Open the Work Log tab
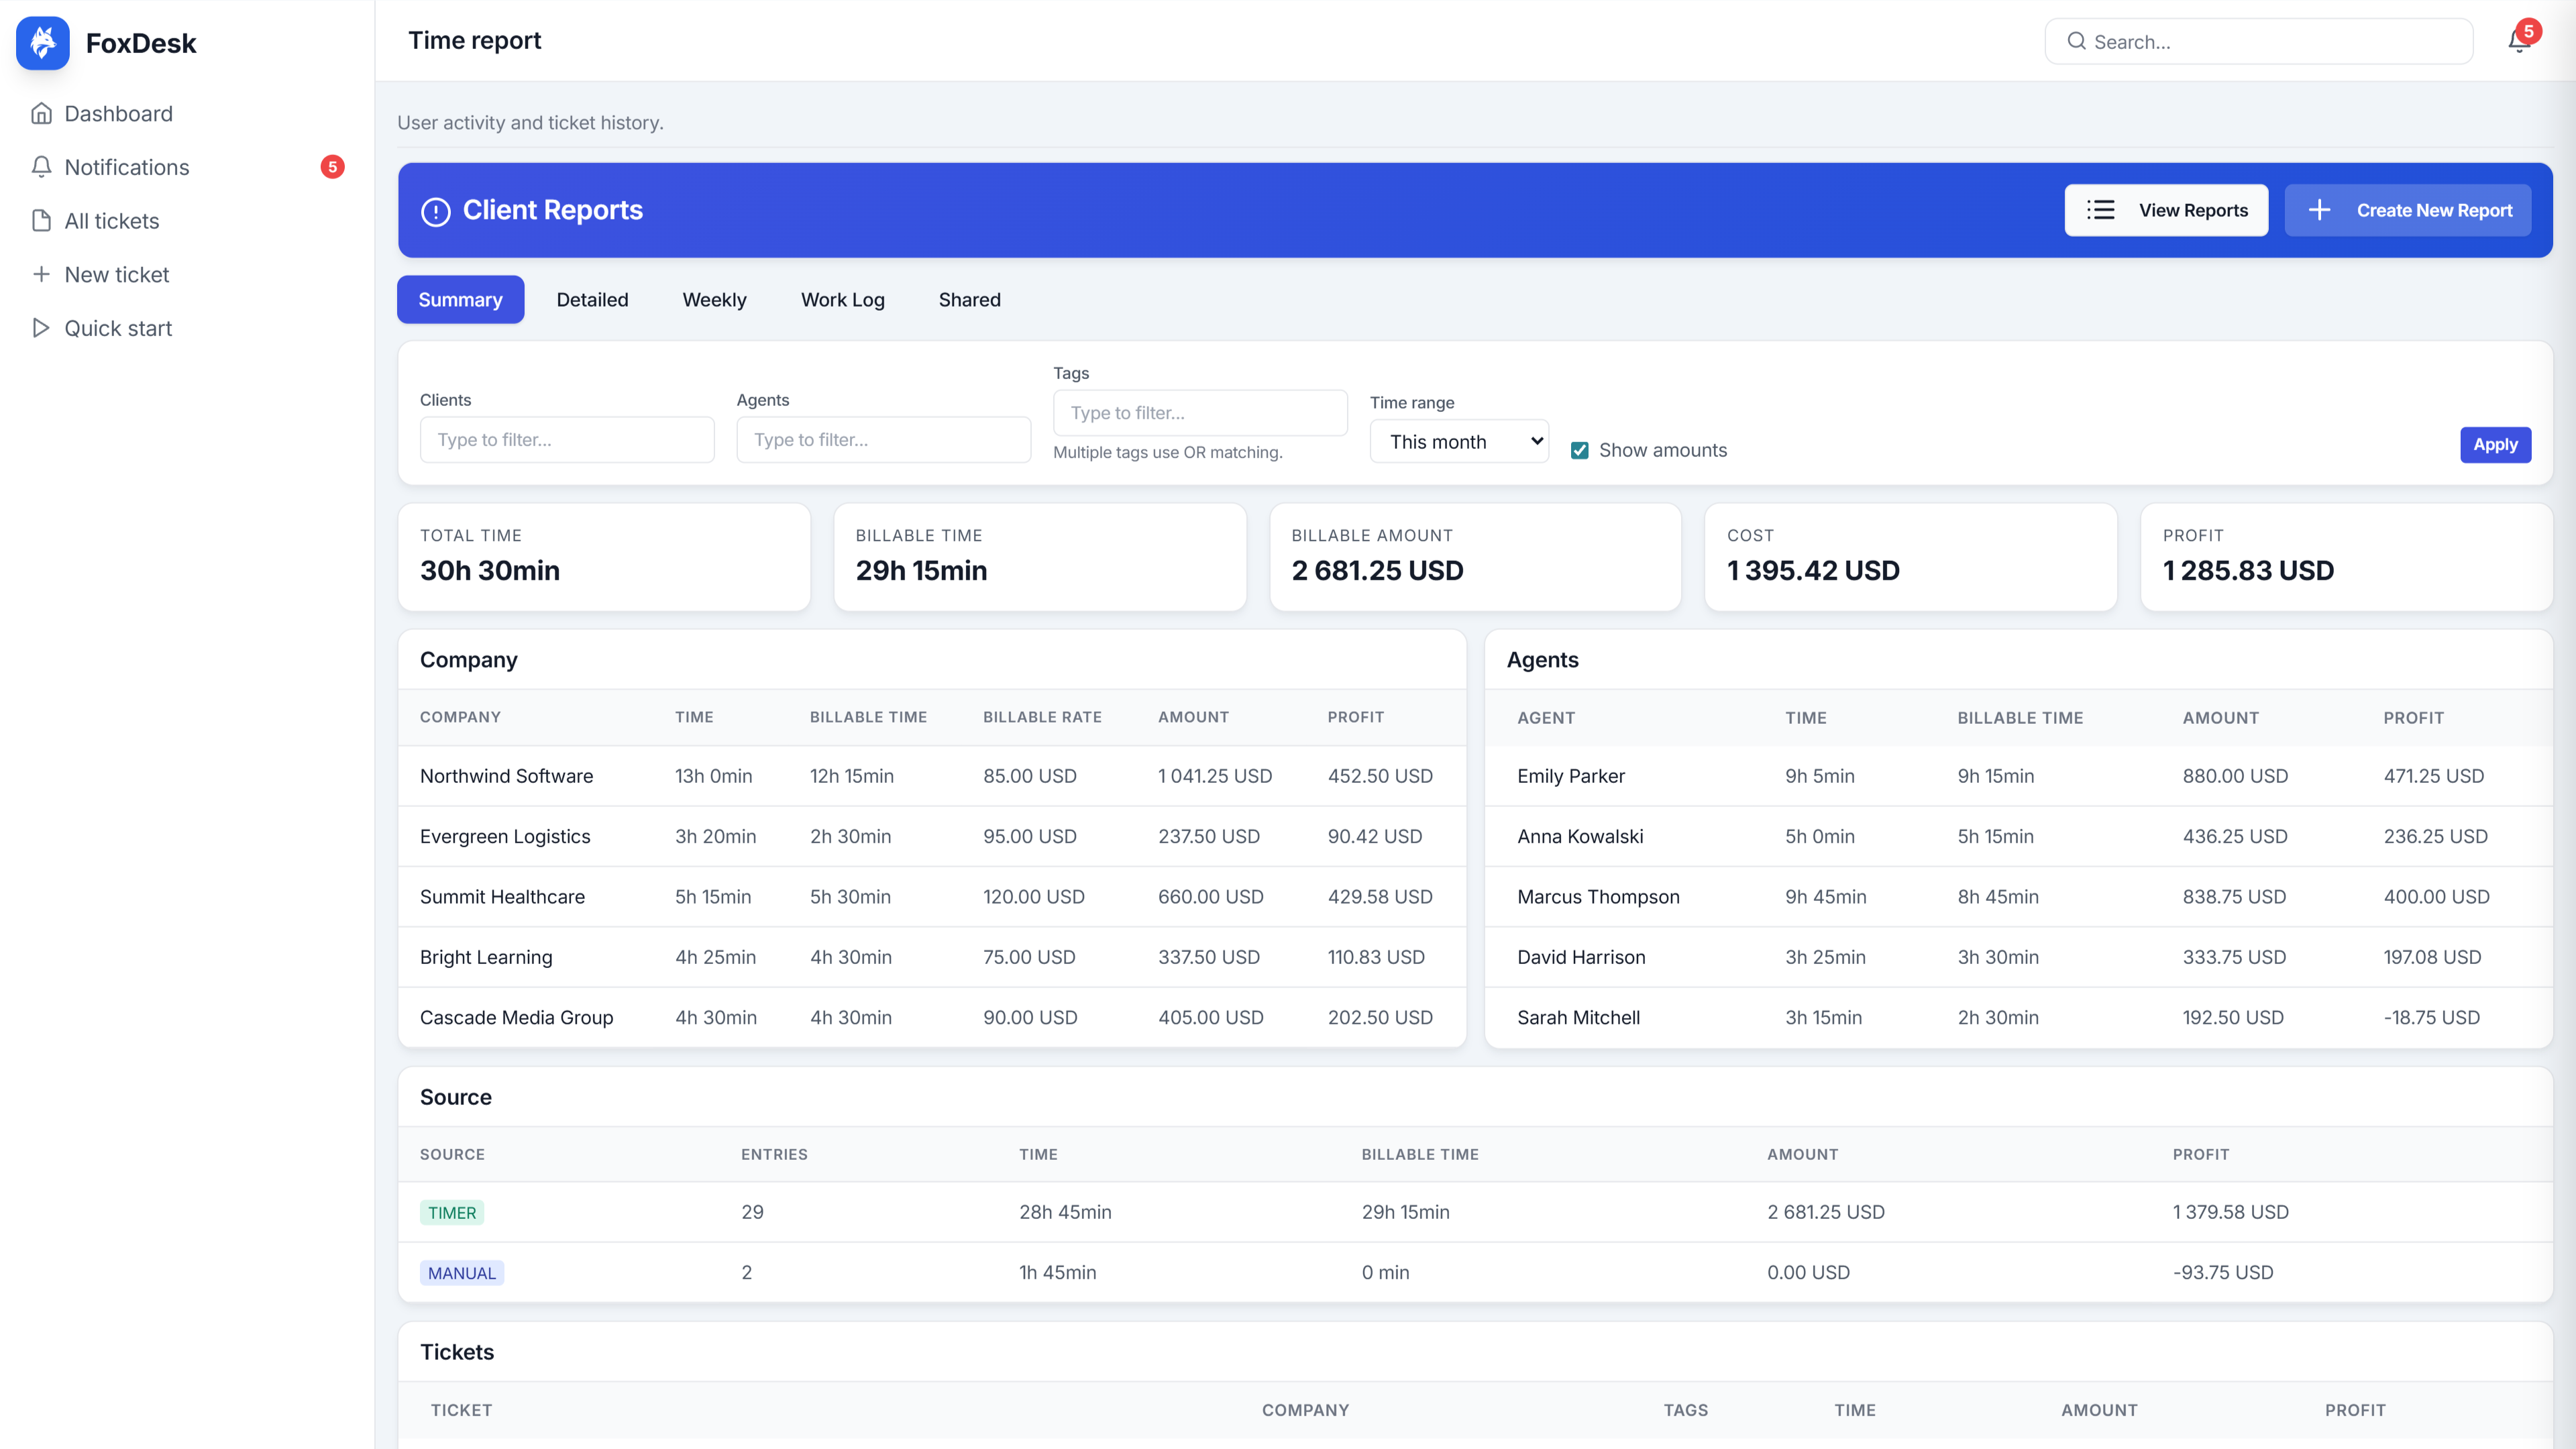 pyautogui.click(x=842, y=299)
